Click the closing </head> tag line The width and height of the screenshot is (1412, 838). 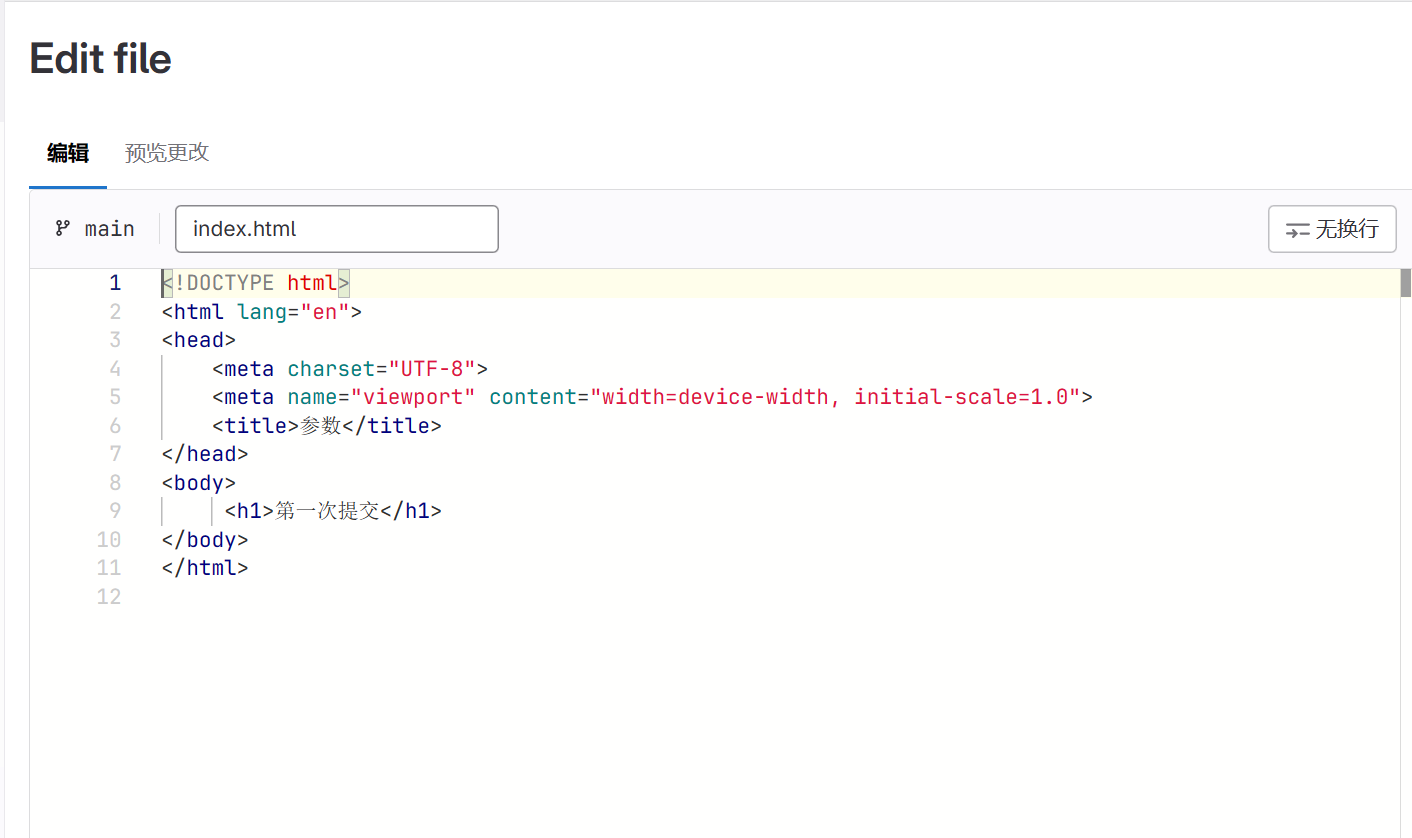pyautogui.click(x=204, y=454)
